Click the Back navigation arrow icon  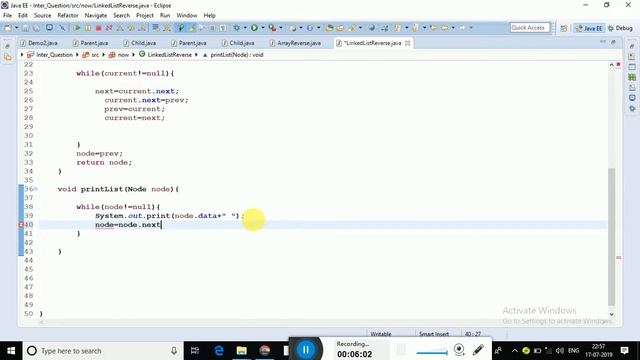[x=444, y=28]
